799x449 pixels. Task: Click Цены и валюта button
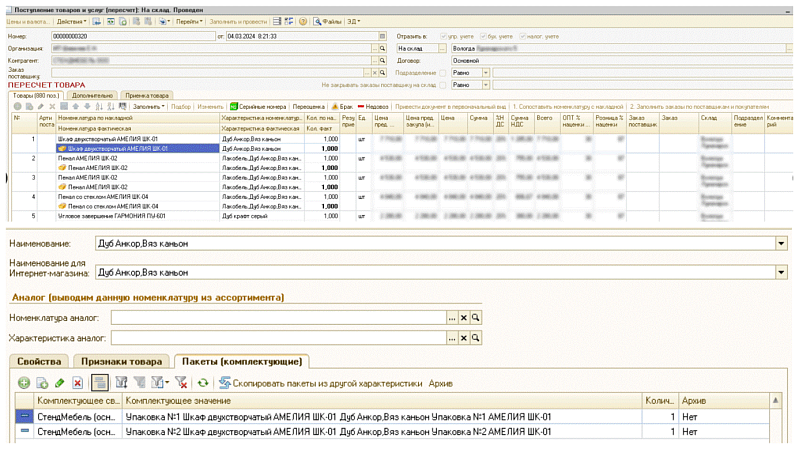pyautogui.click(x=29, y=21)
